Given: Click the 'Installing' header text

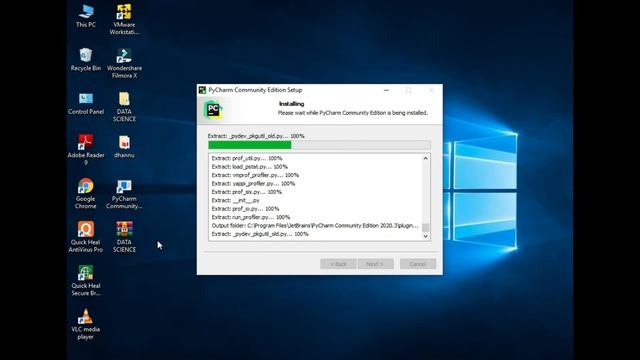Looking at the screenshot, I should pos(291,104).
